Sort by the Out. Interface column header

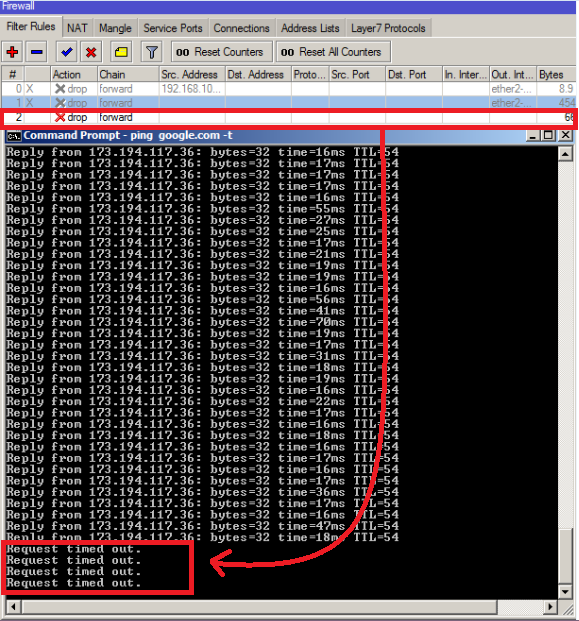(513, 74)
